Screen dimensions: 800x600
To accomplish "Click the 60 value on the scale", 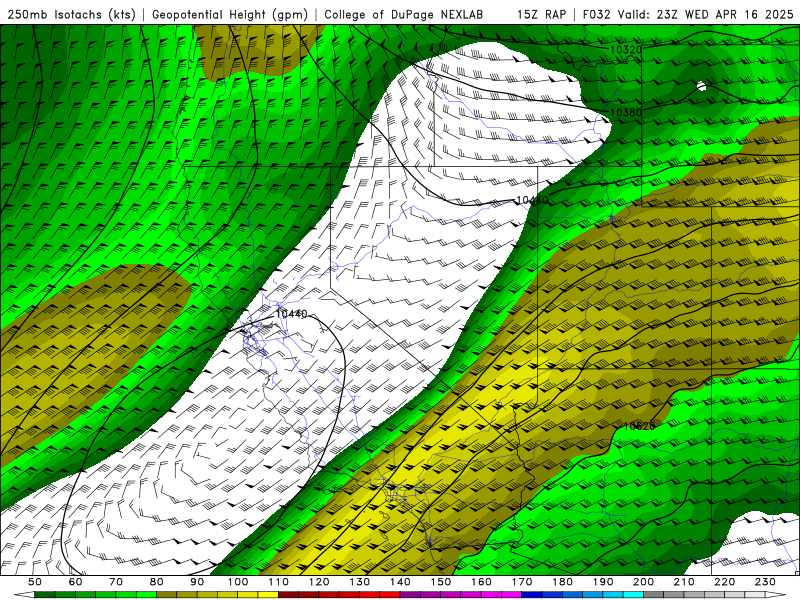I will (76, 582).
